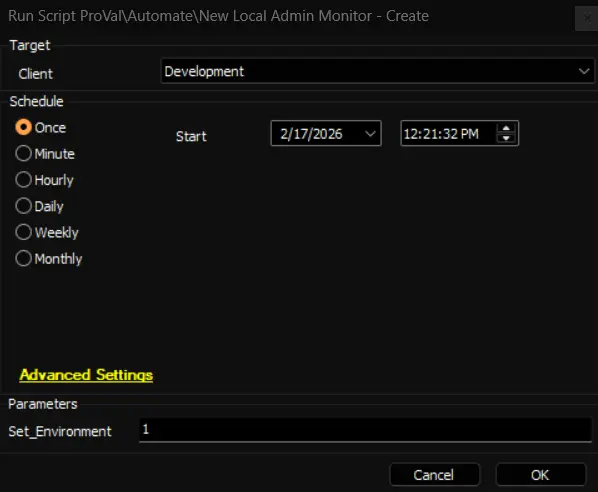Viewport: 598px width, 492px height.
Task: Pick the Daily schedule radio button
Action: point(23,206)
